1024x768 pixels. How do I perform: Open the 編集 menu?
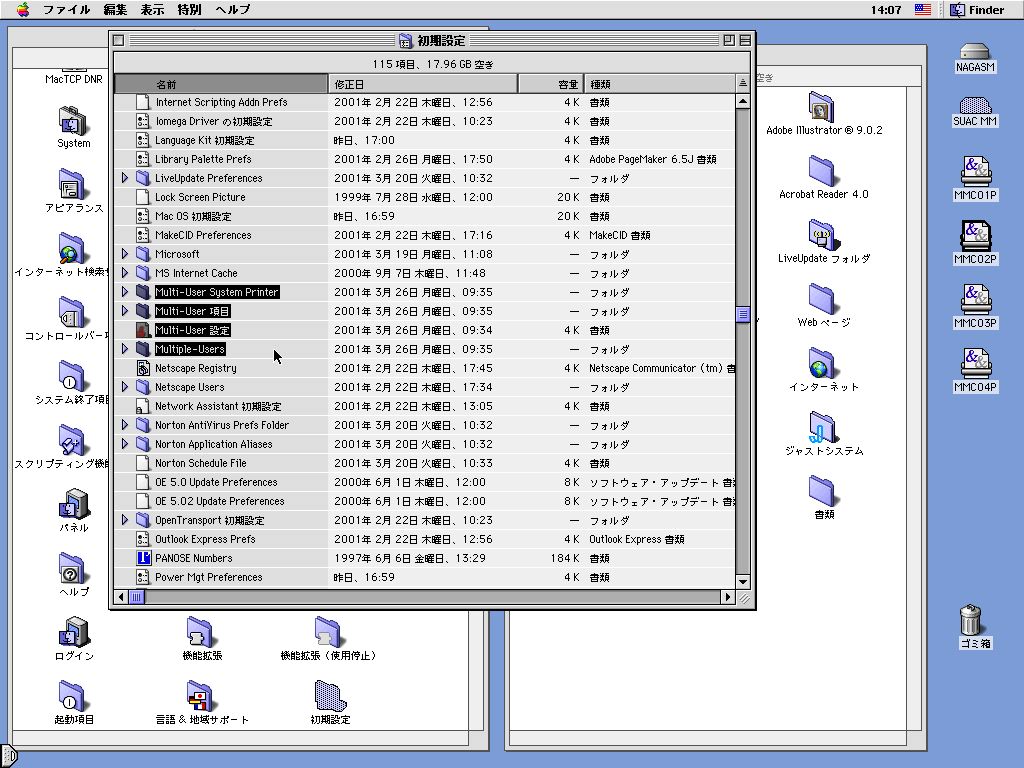tap(115, 9)
